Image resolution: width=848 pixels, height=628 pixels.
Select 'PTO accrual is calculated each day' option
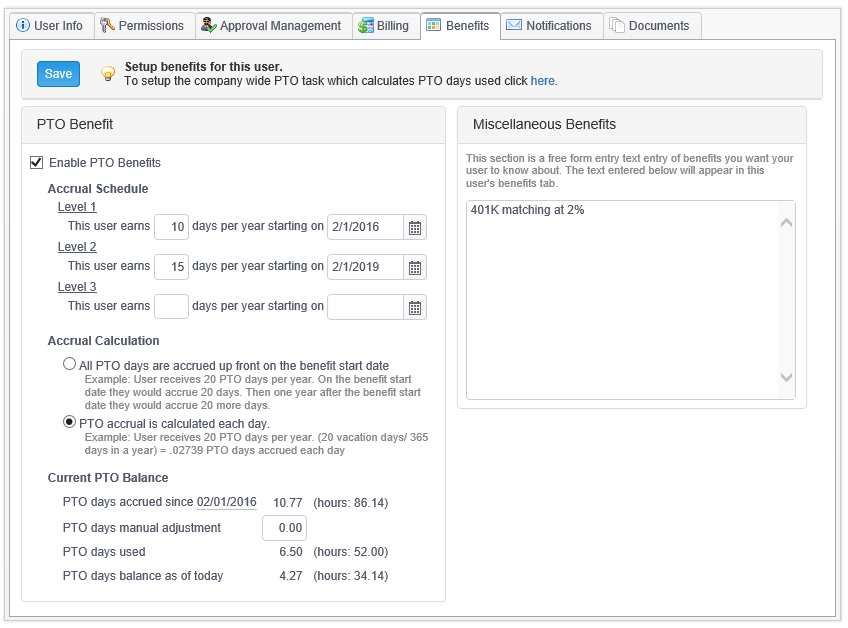pyautogui.click(x=69, y=421)
